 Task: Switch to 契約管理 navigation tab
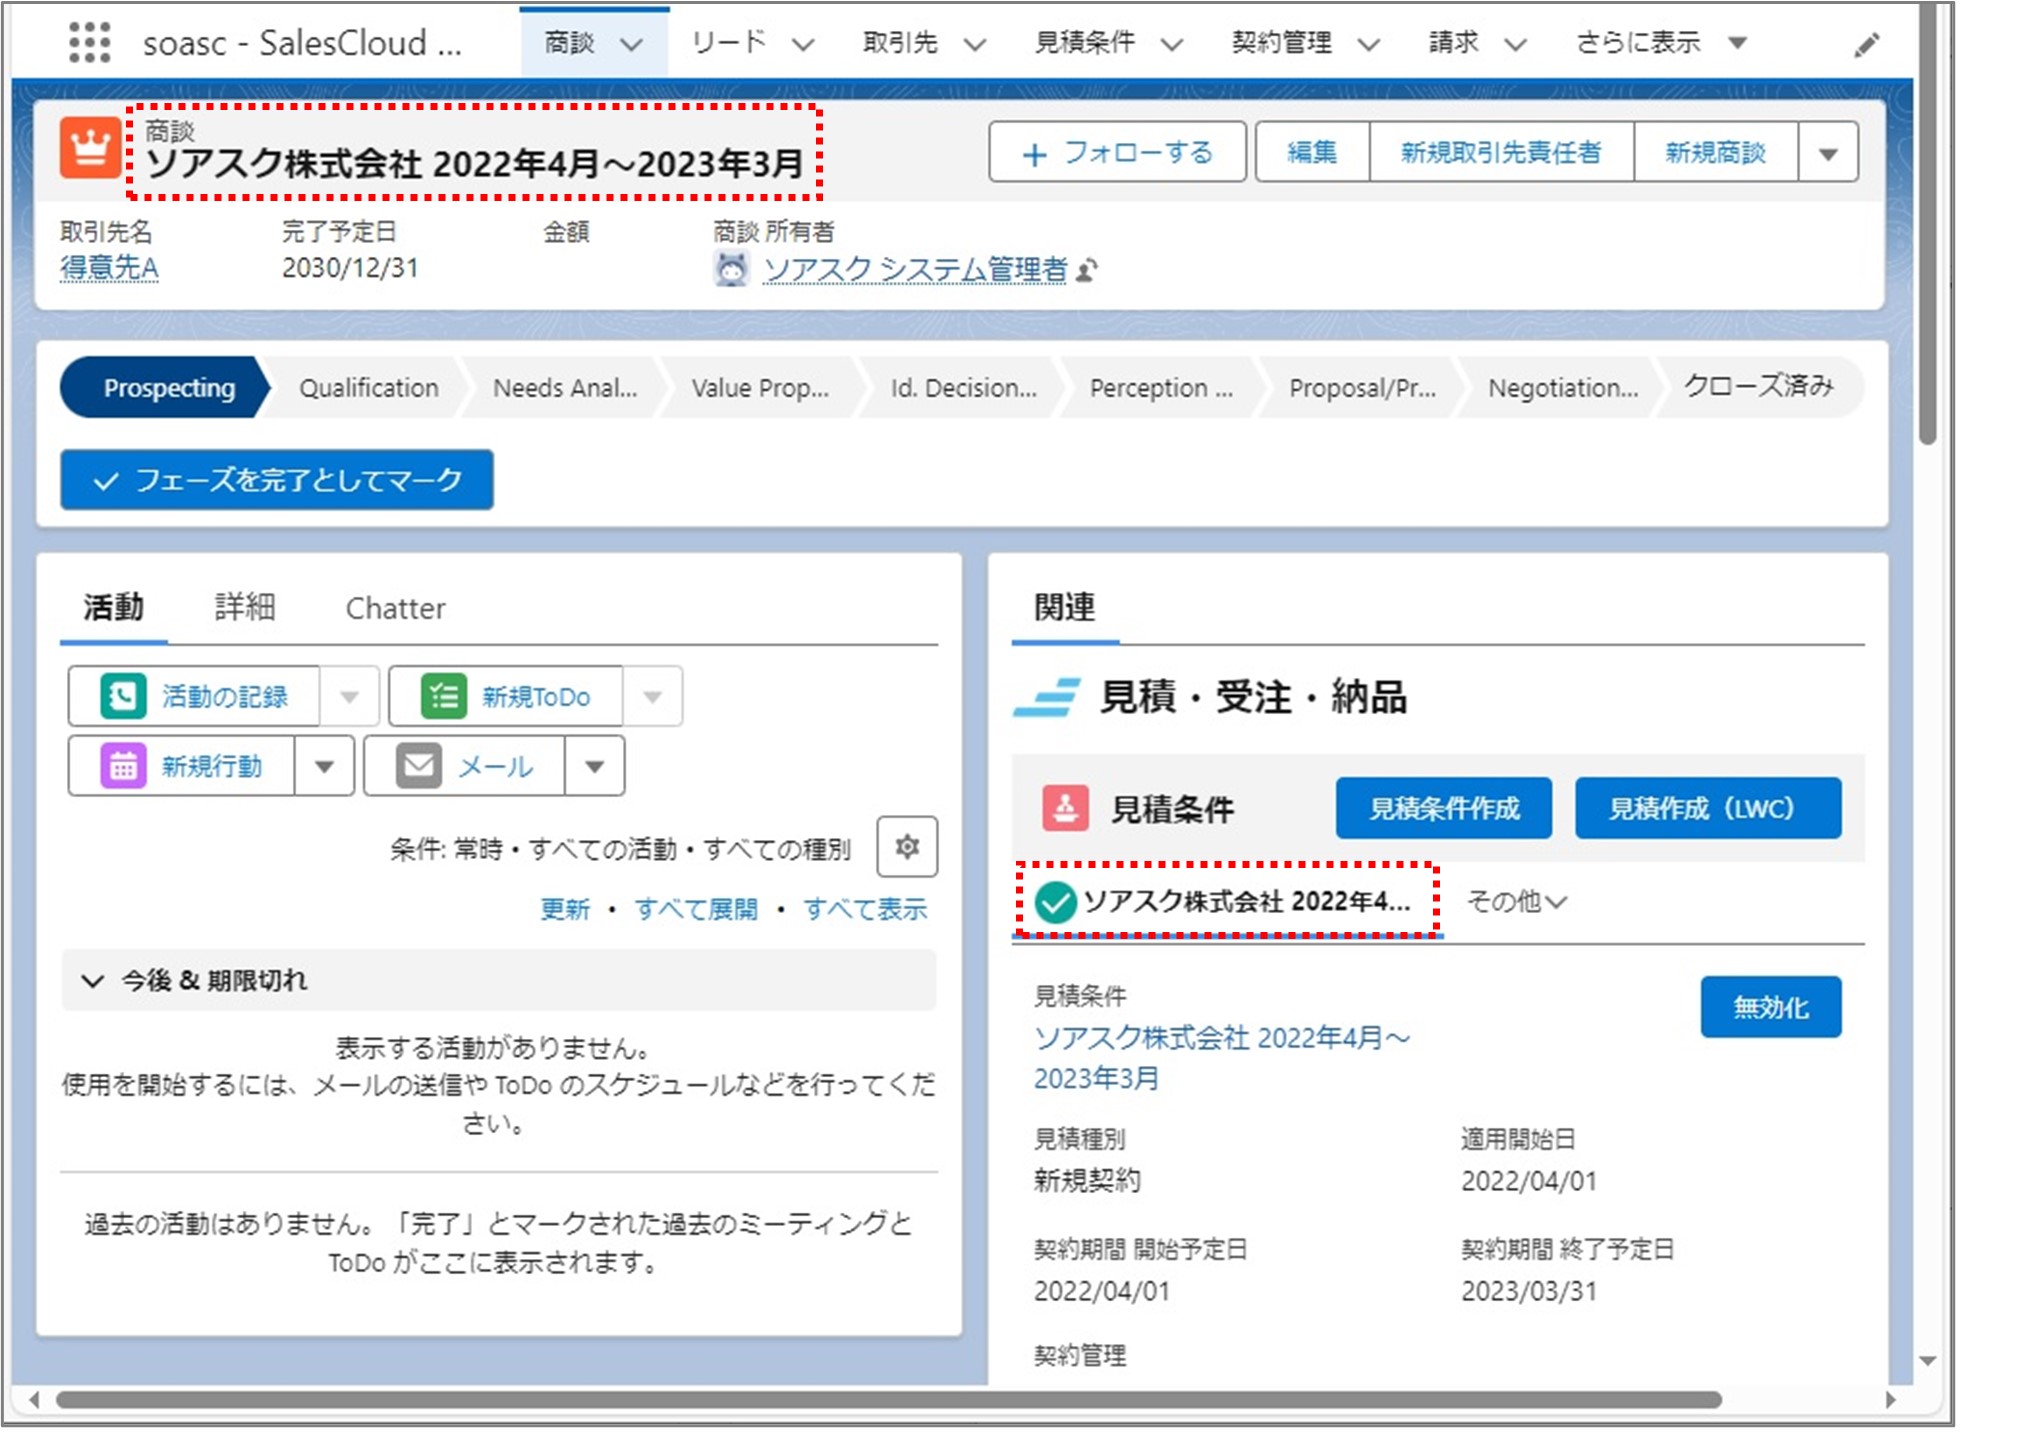(x=1281, y=43)
